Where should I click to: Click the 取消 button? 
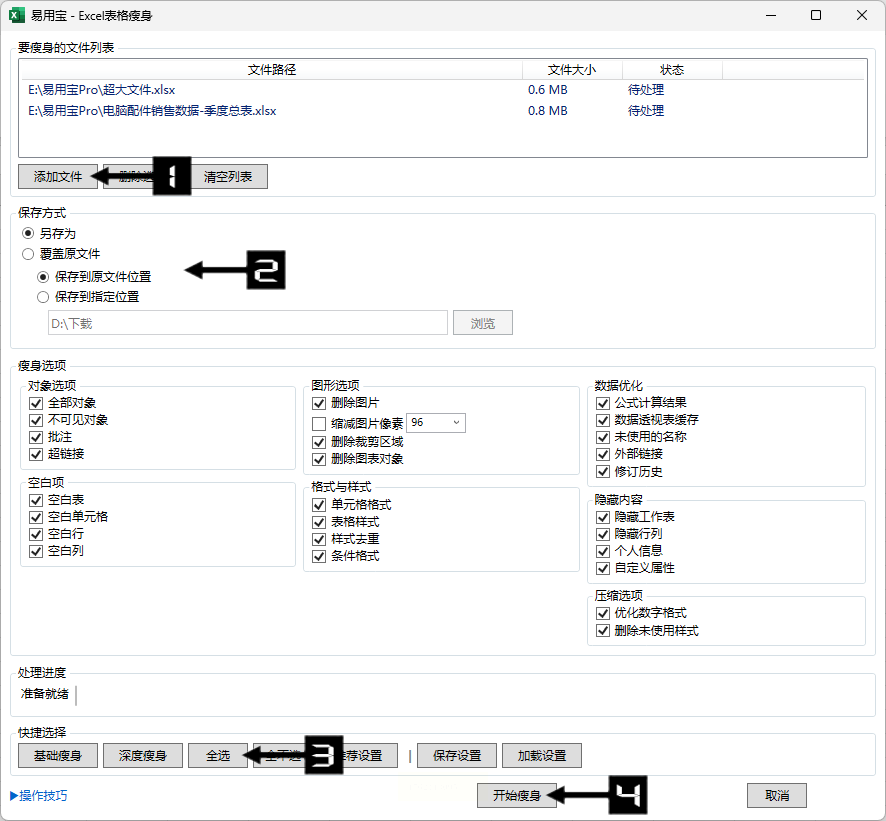(776, 796)
